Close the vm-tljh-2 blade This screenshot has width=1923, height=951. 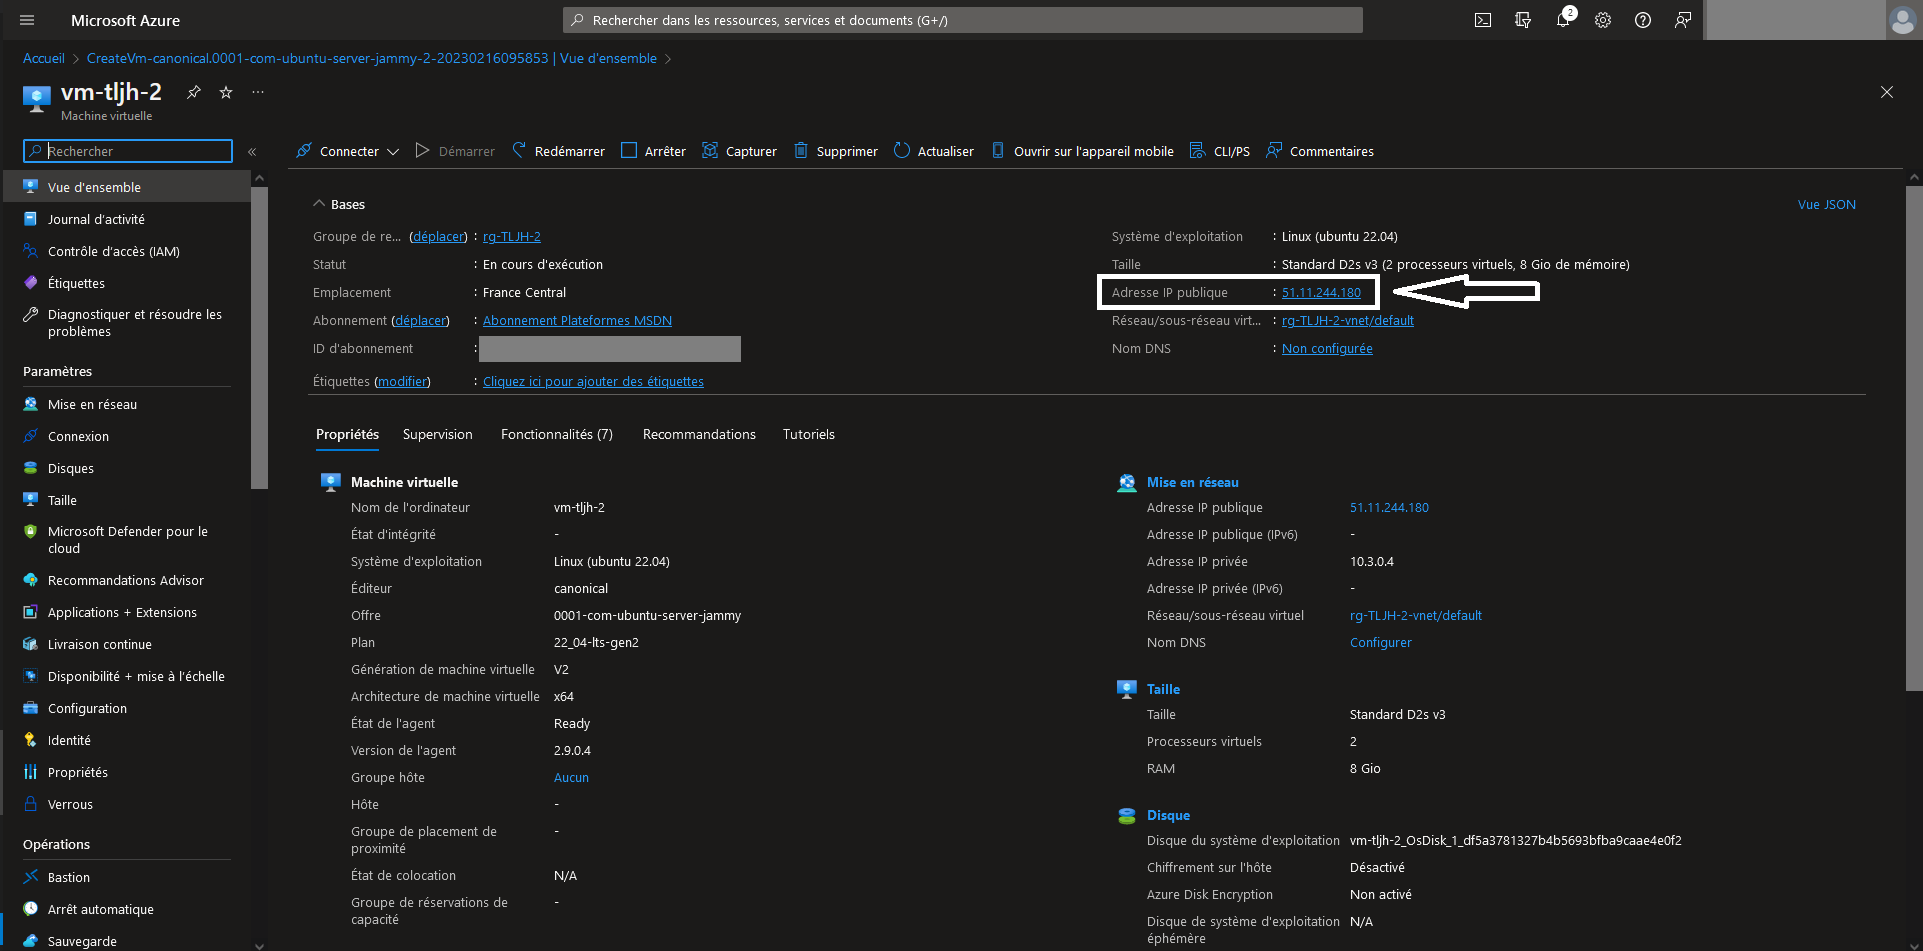click(x=1887, y=92)
